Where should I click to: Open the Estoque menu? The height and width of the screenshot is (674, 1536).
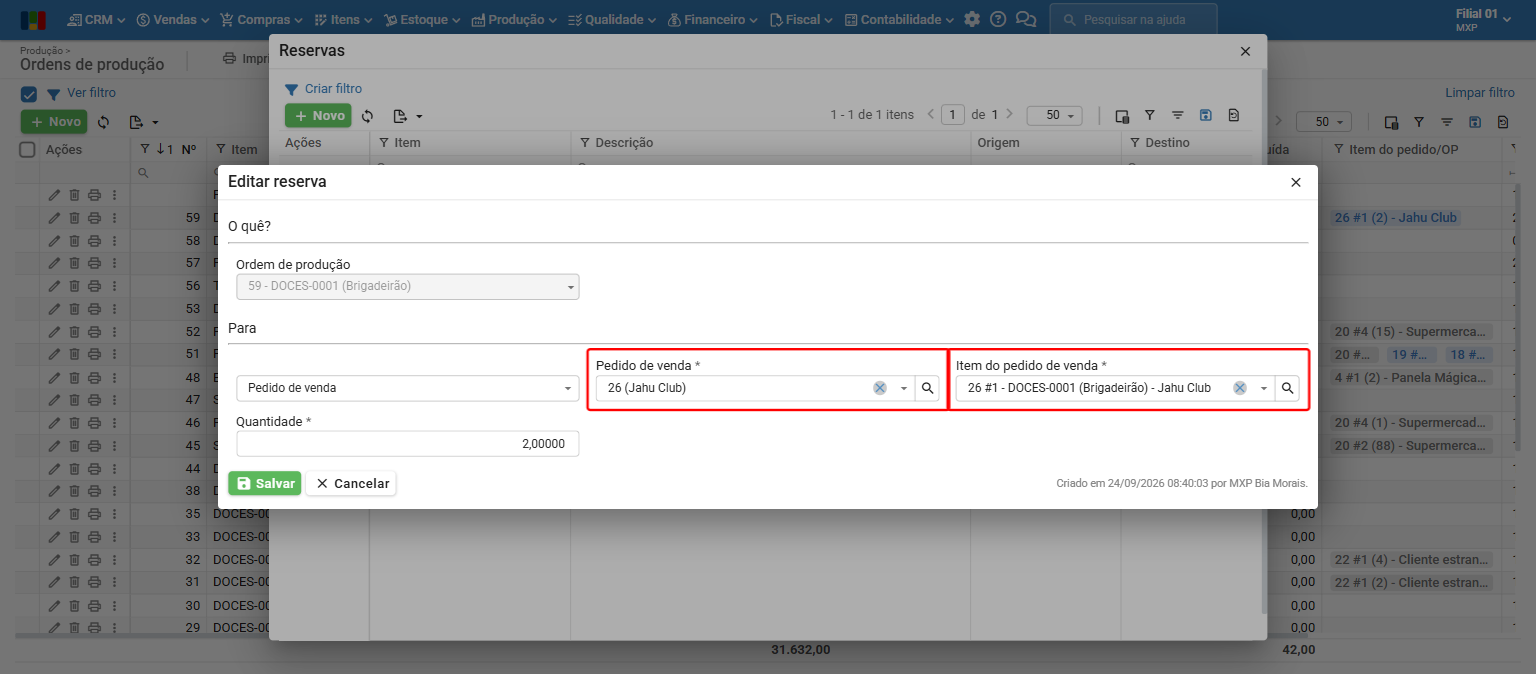(x=423, y=19)
